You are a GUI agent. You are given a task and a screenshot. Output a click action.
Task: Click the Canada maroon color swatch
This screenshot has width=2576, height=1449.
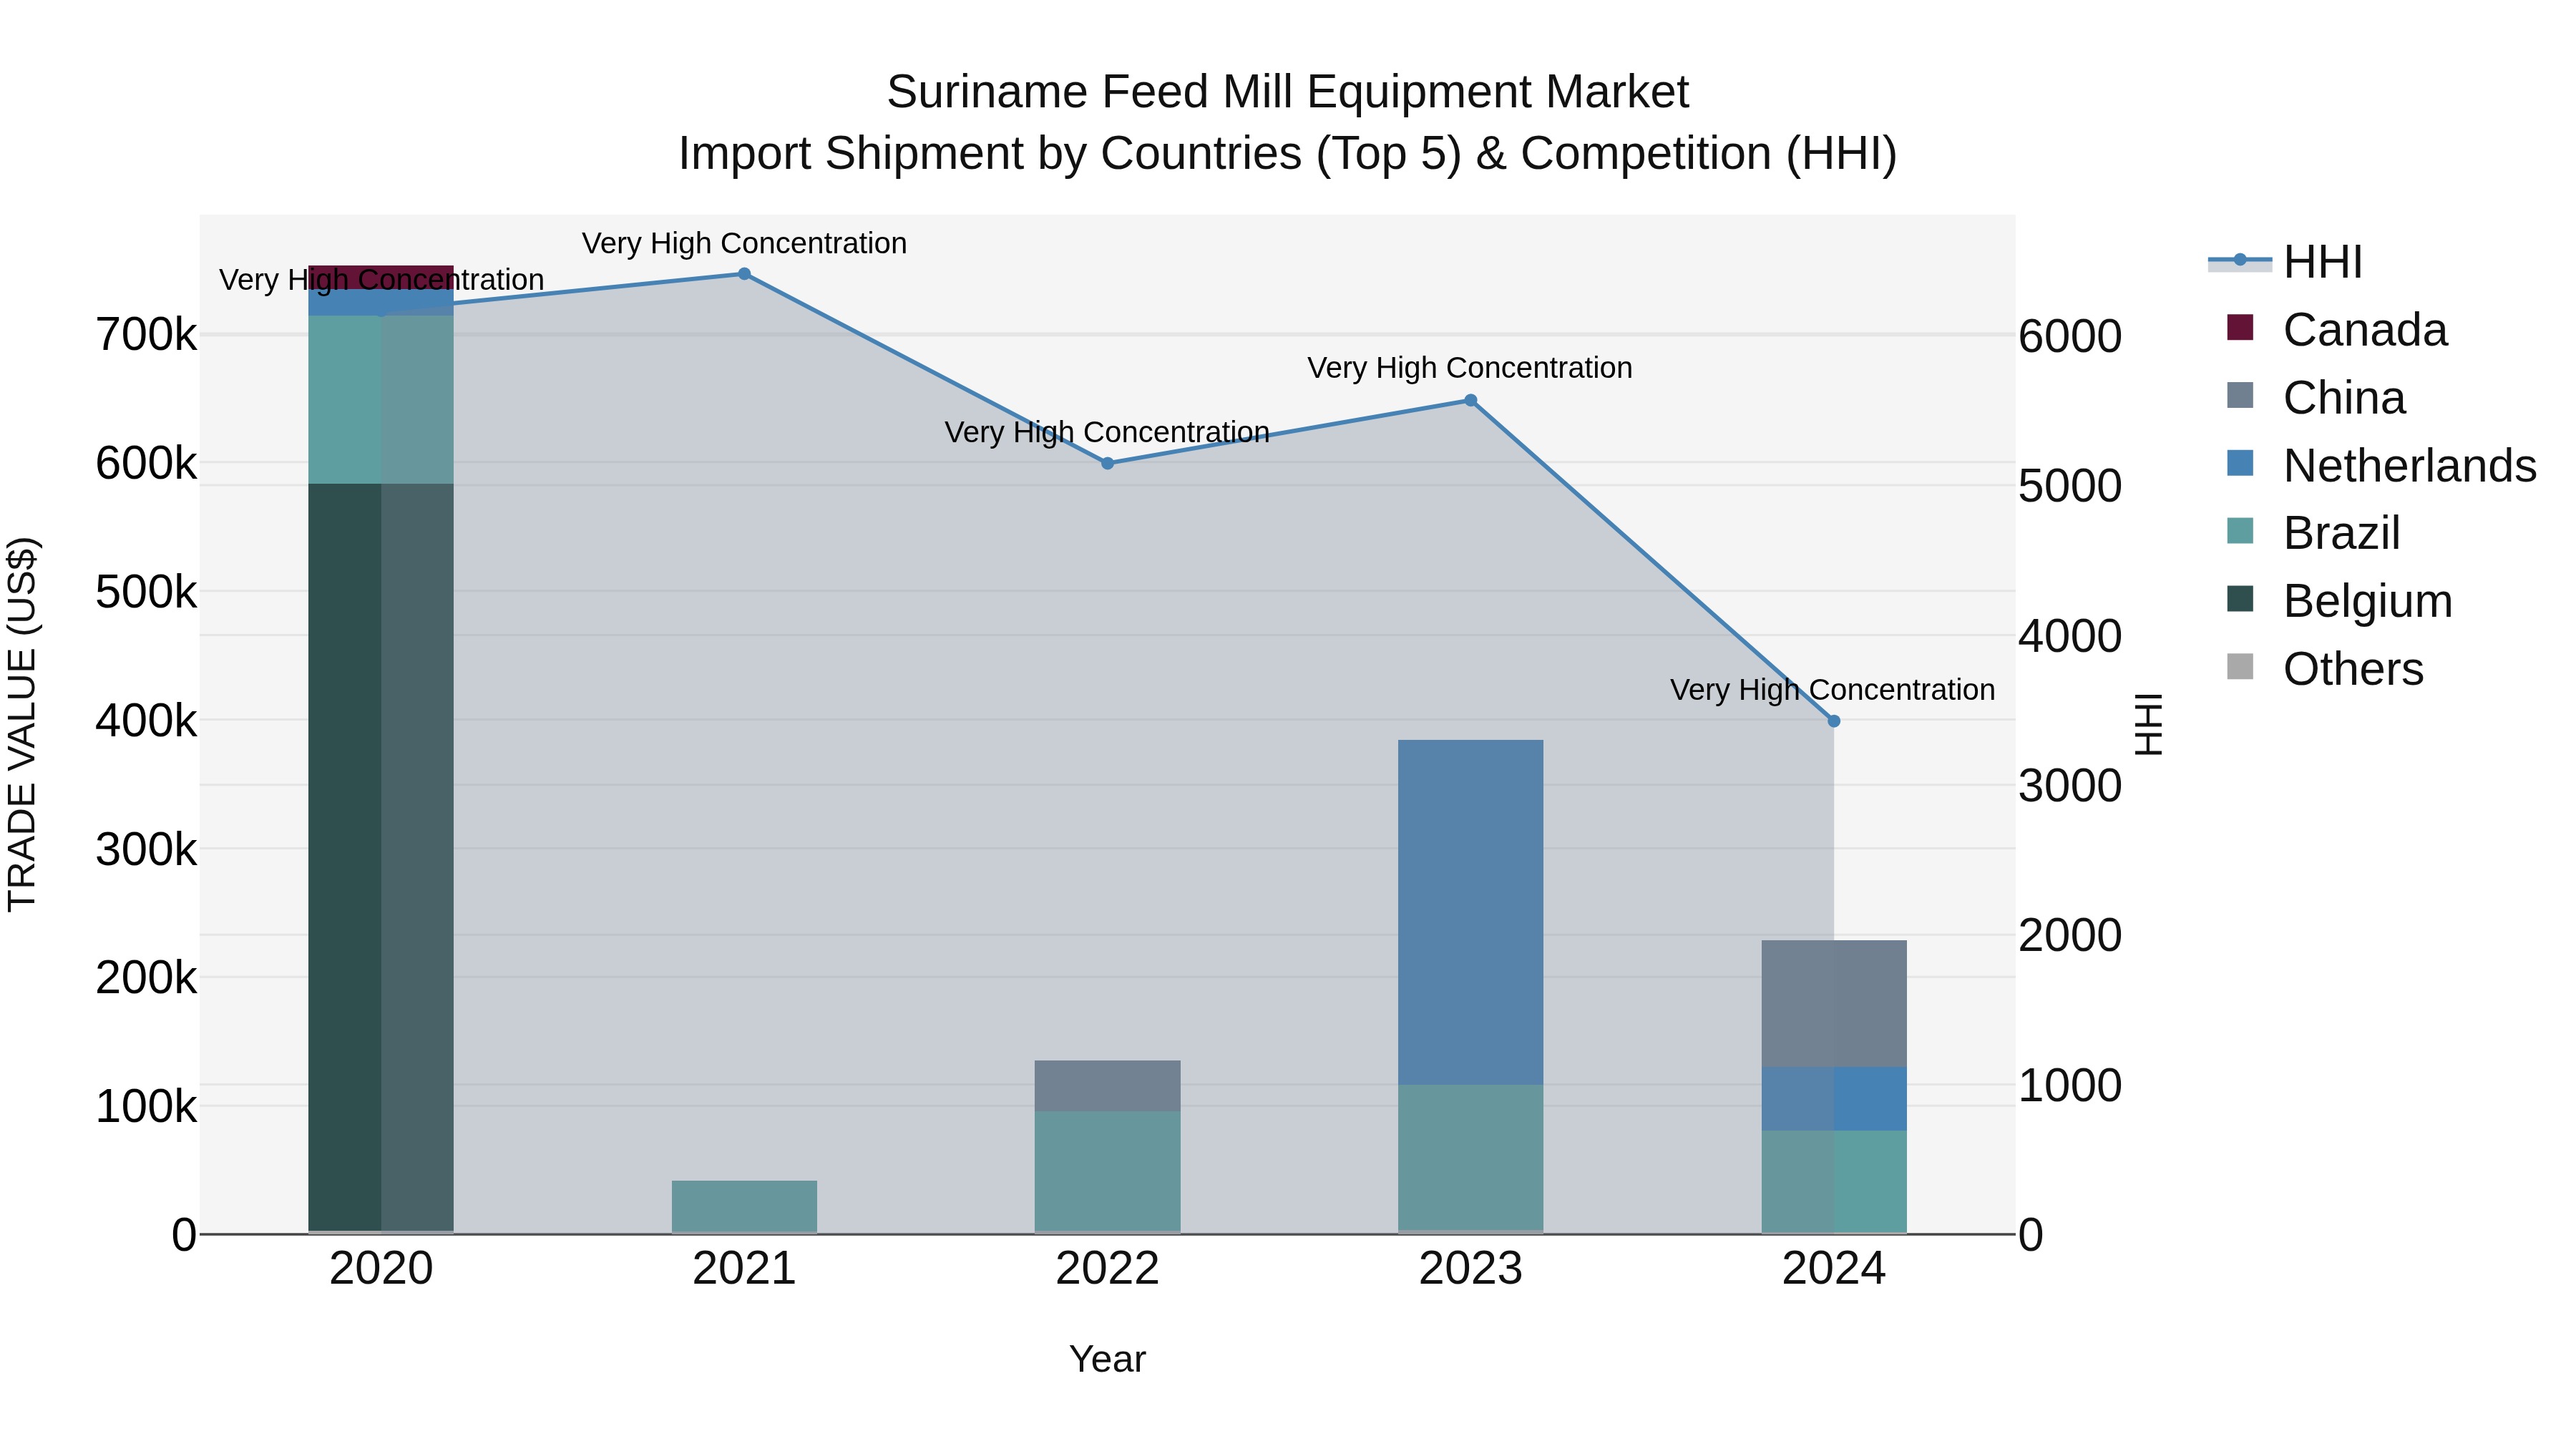[2240, 328]
